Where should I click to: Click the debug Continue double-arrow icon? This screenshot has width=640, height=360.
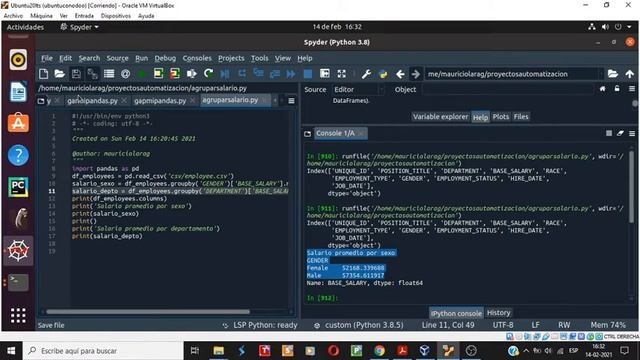point(291,74)
